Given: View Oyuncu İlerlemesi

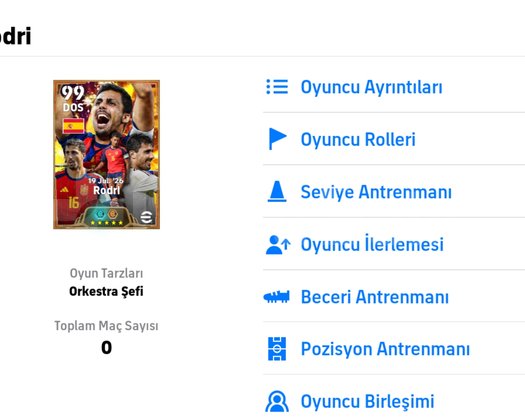Looking at the screenshot, I should (x=372, y=244).
